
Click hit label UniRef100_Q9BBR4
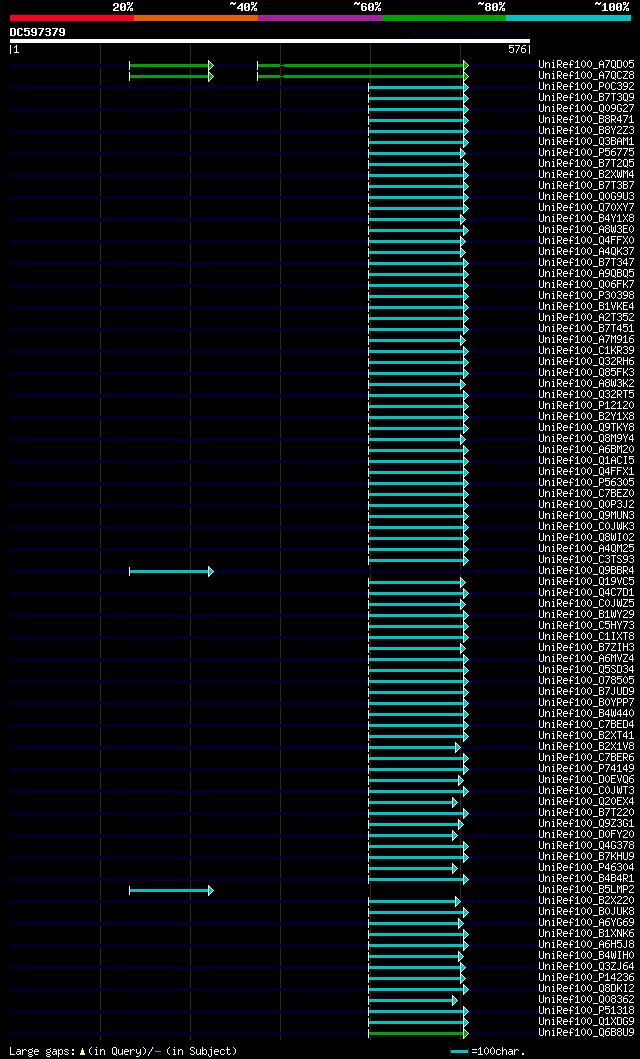point(586,570)
